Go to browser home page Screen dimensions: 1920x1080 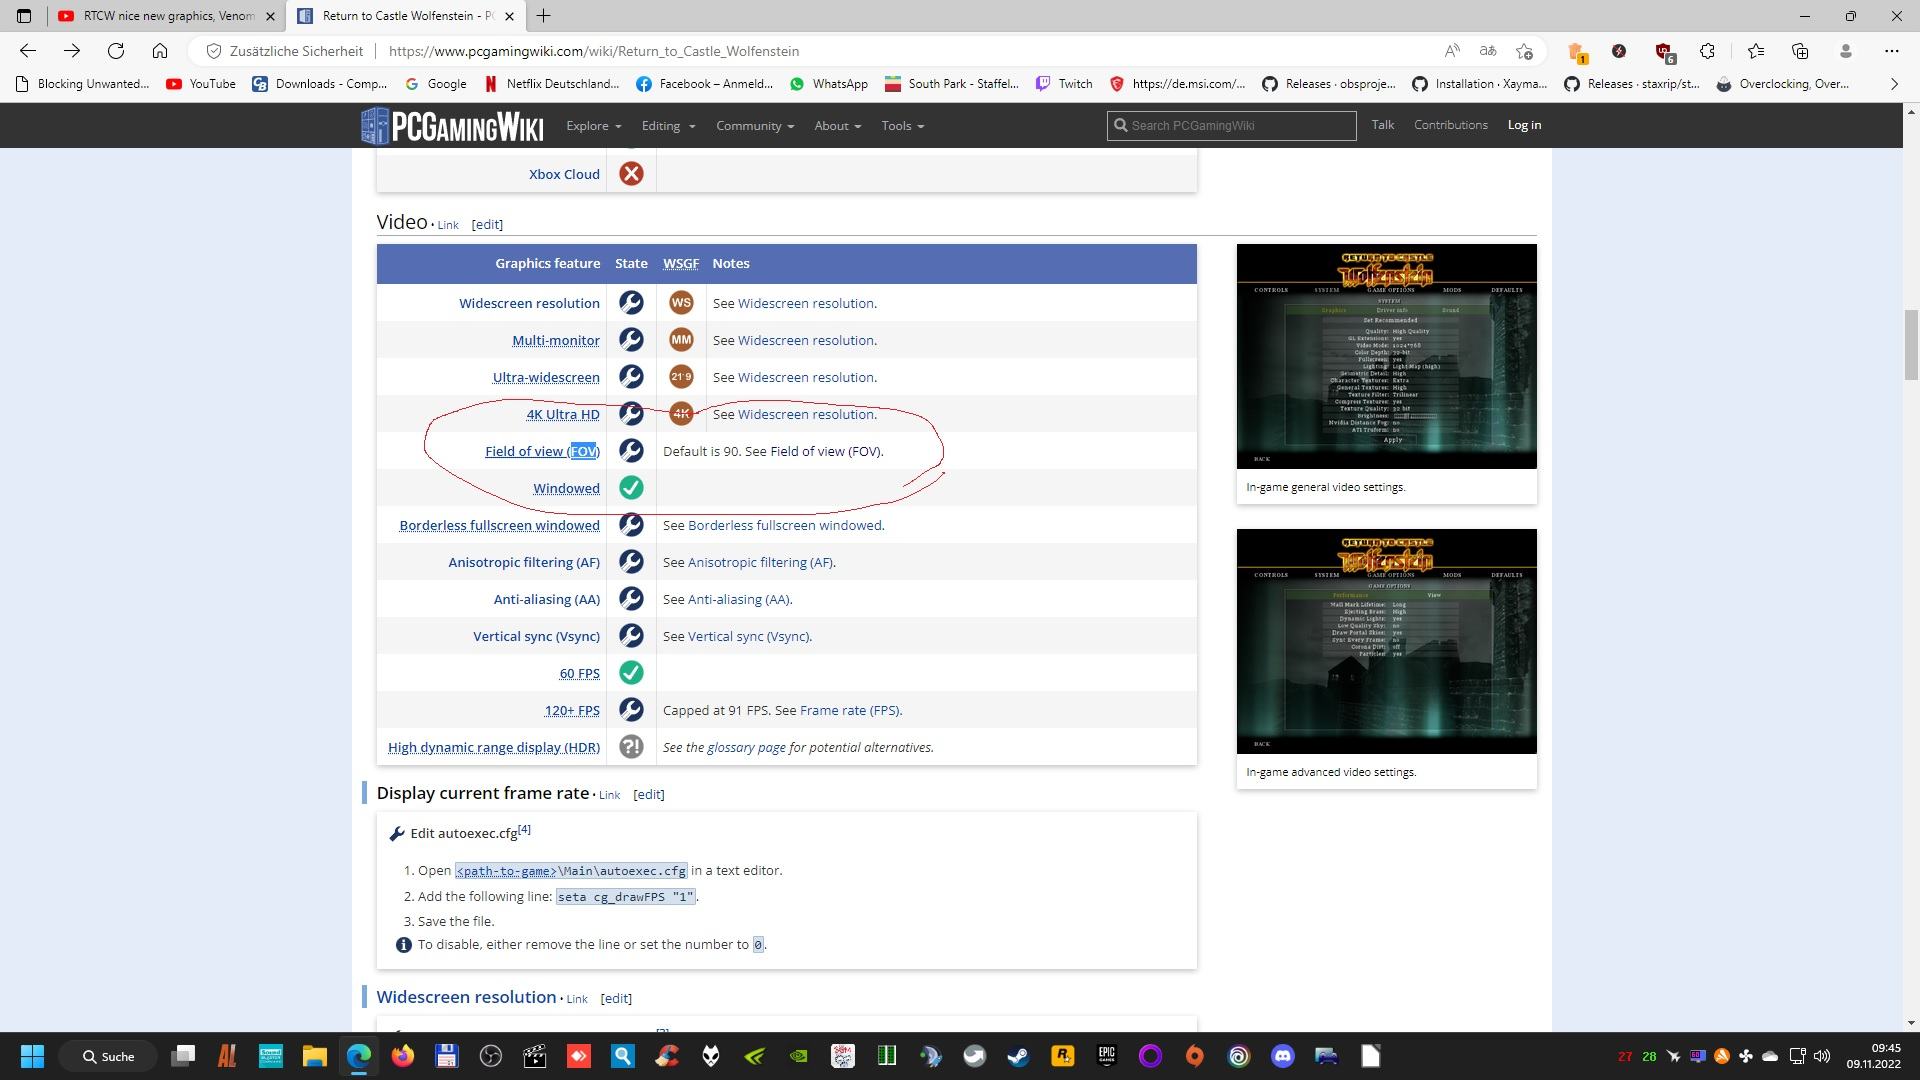(160, 51)
